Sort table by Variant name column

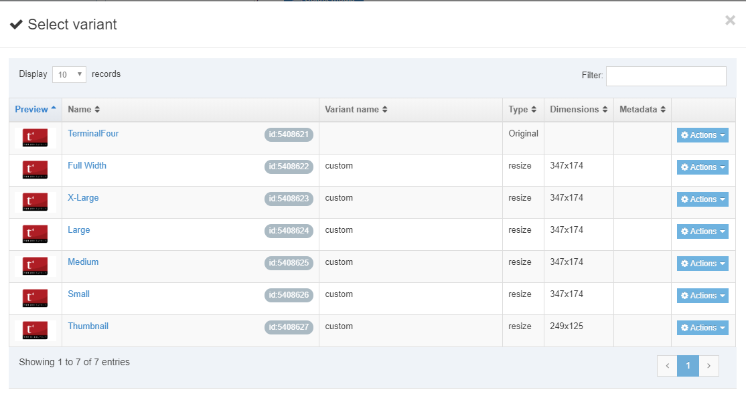click(411, 109)
